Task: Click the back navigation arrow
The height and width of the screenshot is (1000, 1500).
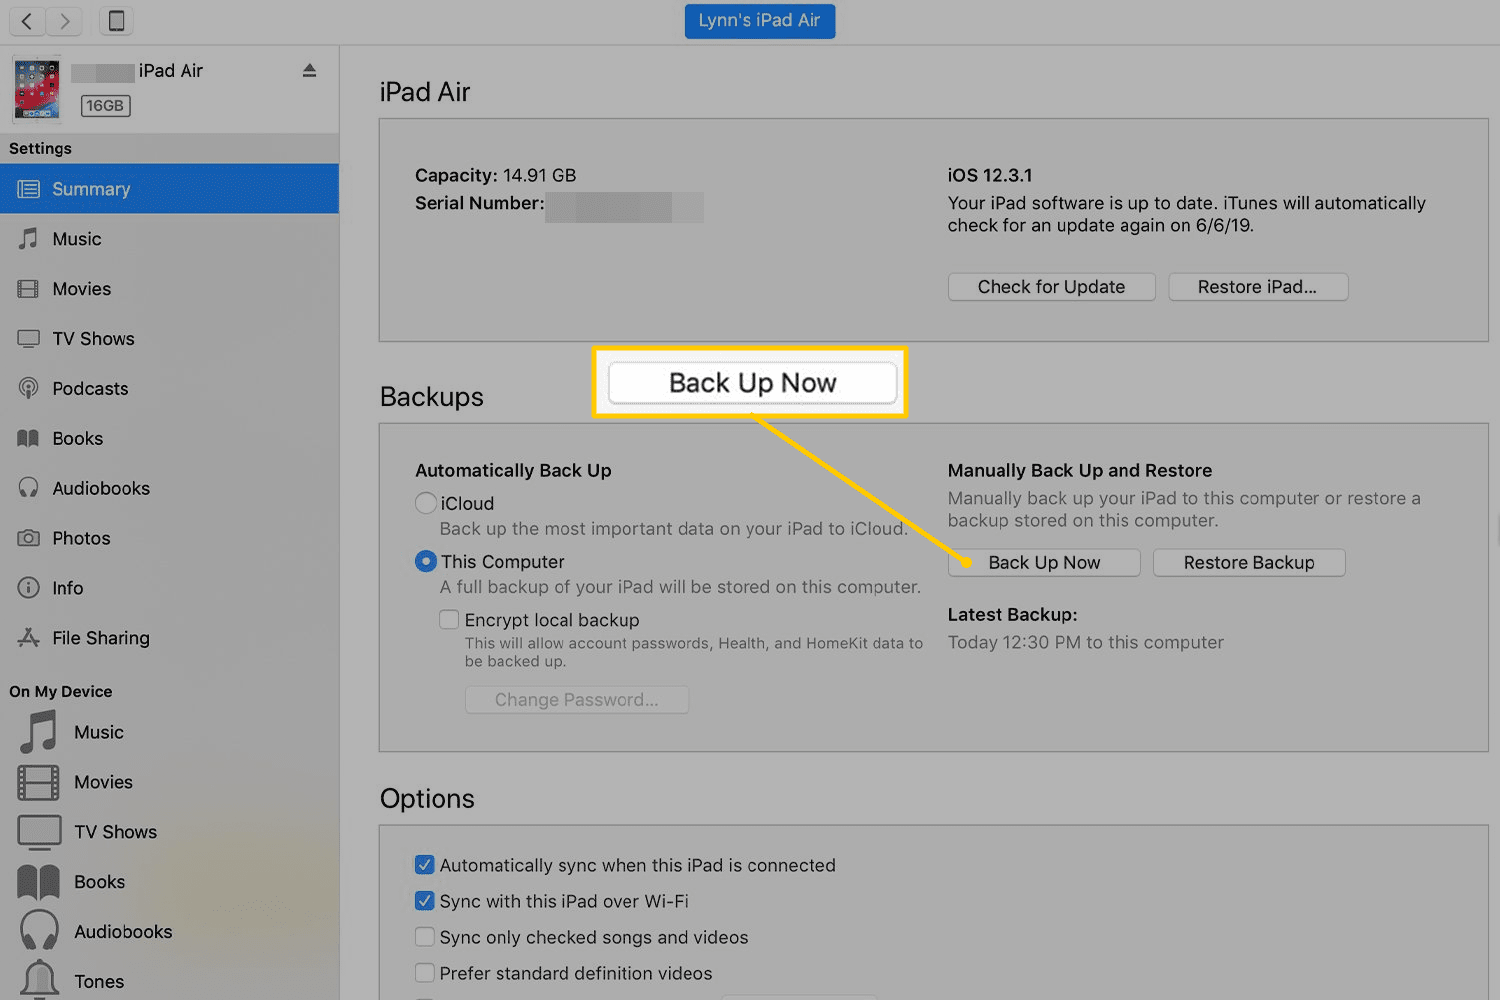Action: [x=27, y=21]
